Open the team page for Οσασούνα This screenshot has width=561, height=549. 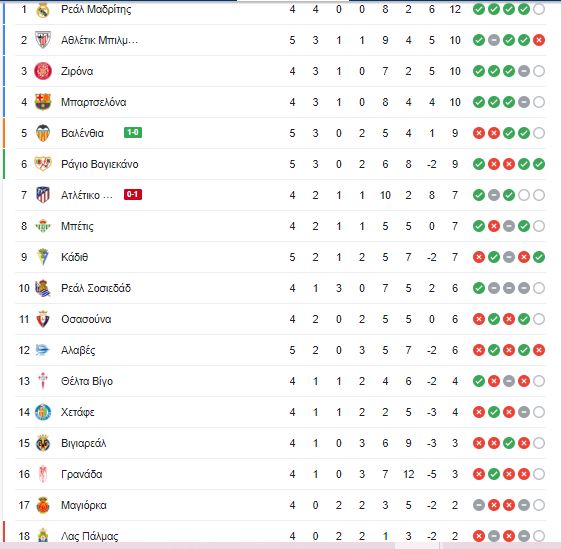[86, 319]
